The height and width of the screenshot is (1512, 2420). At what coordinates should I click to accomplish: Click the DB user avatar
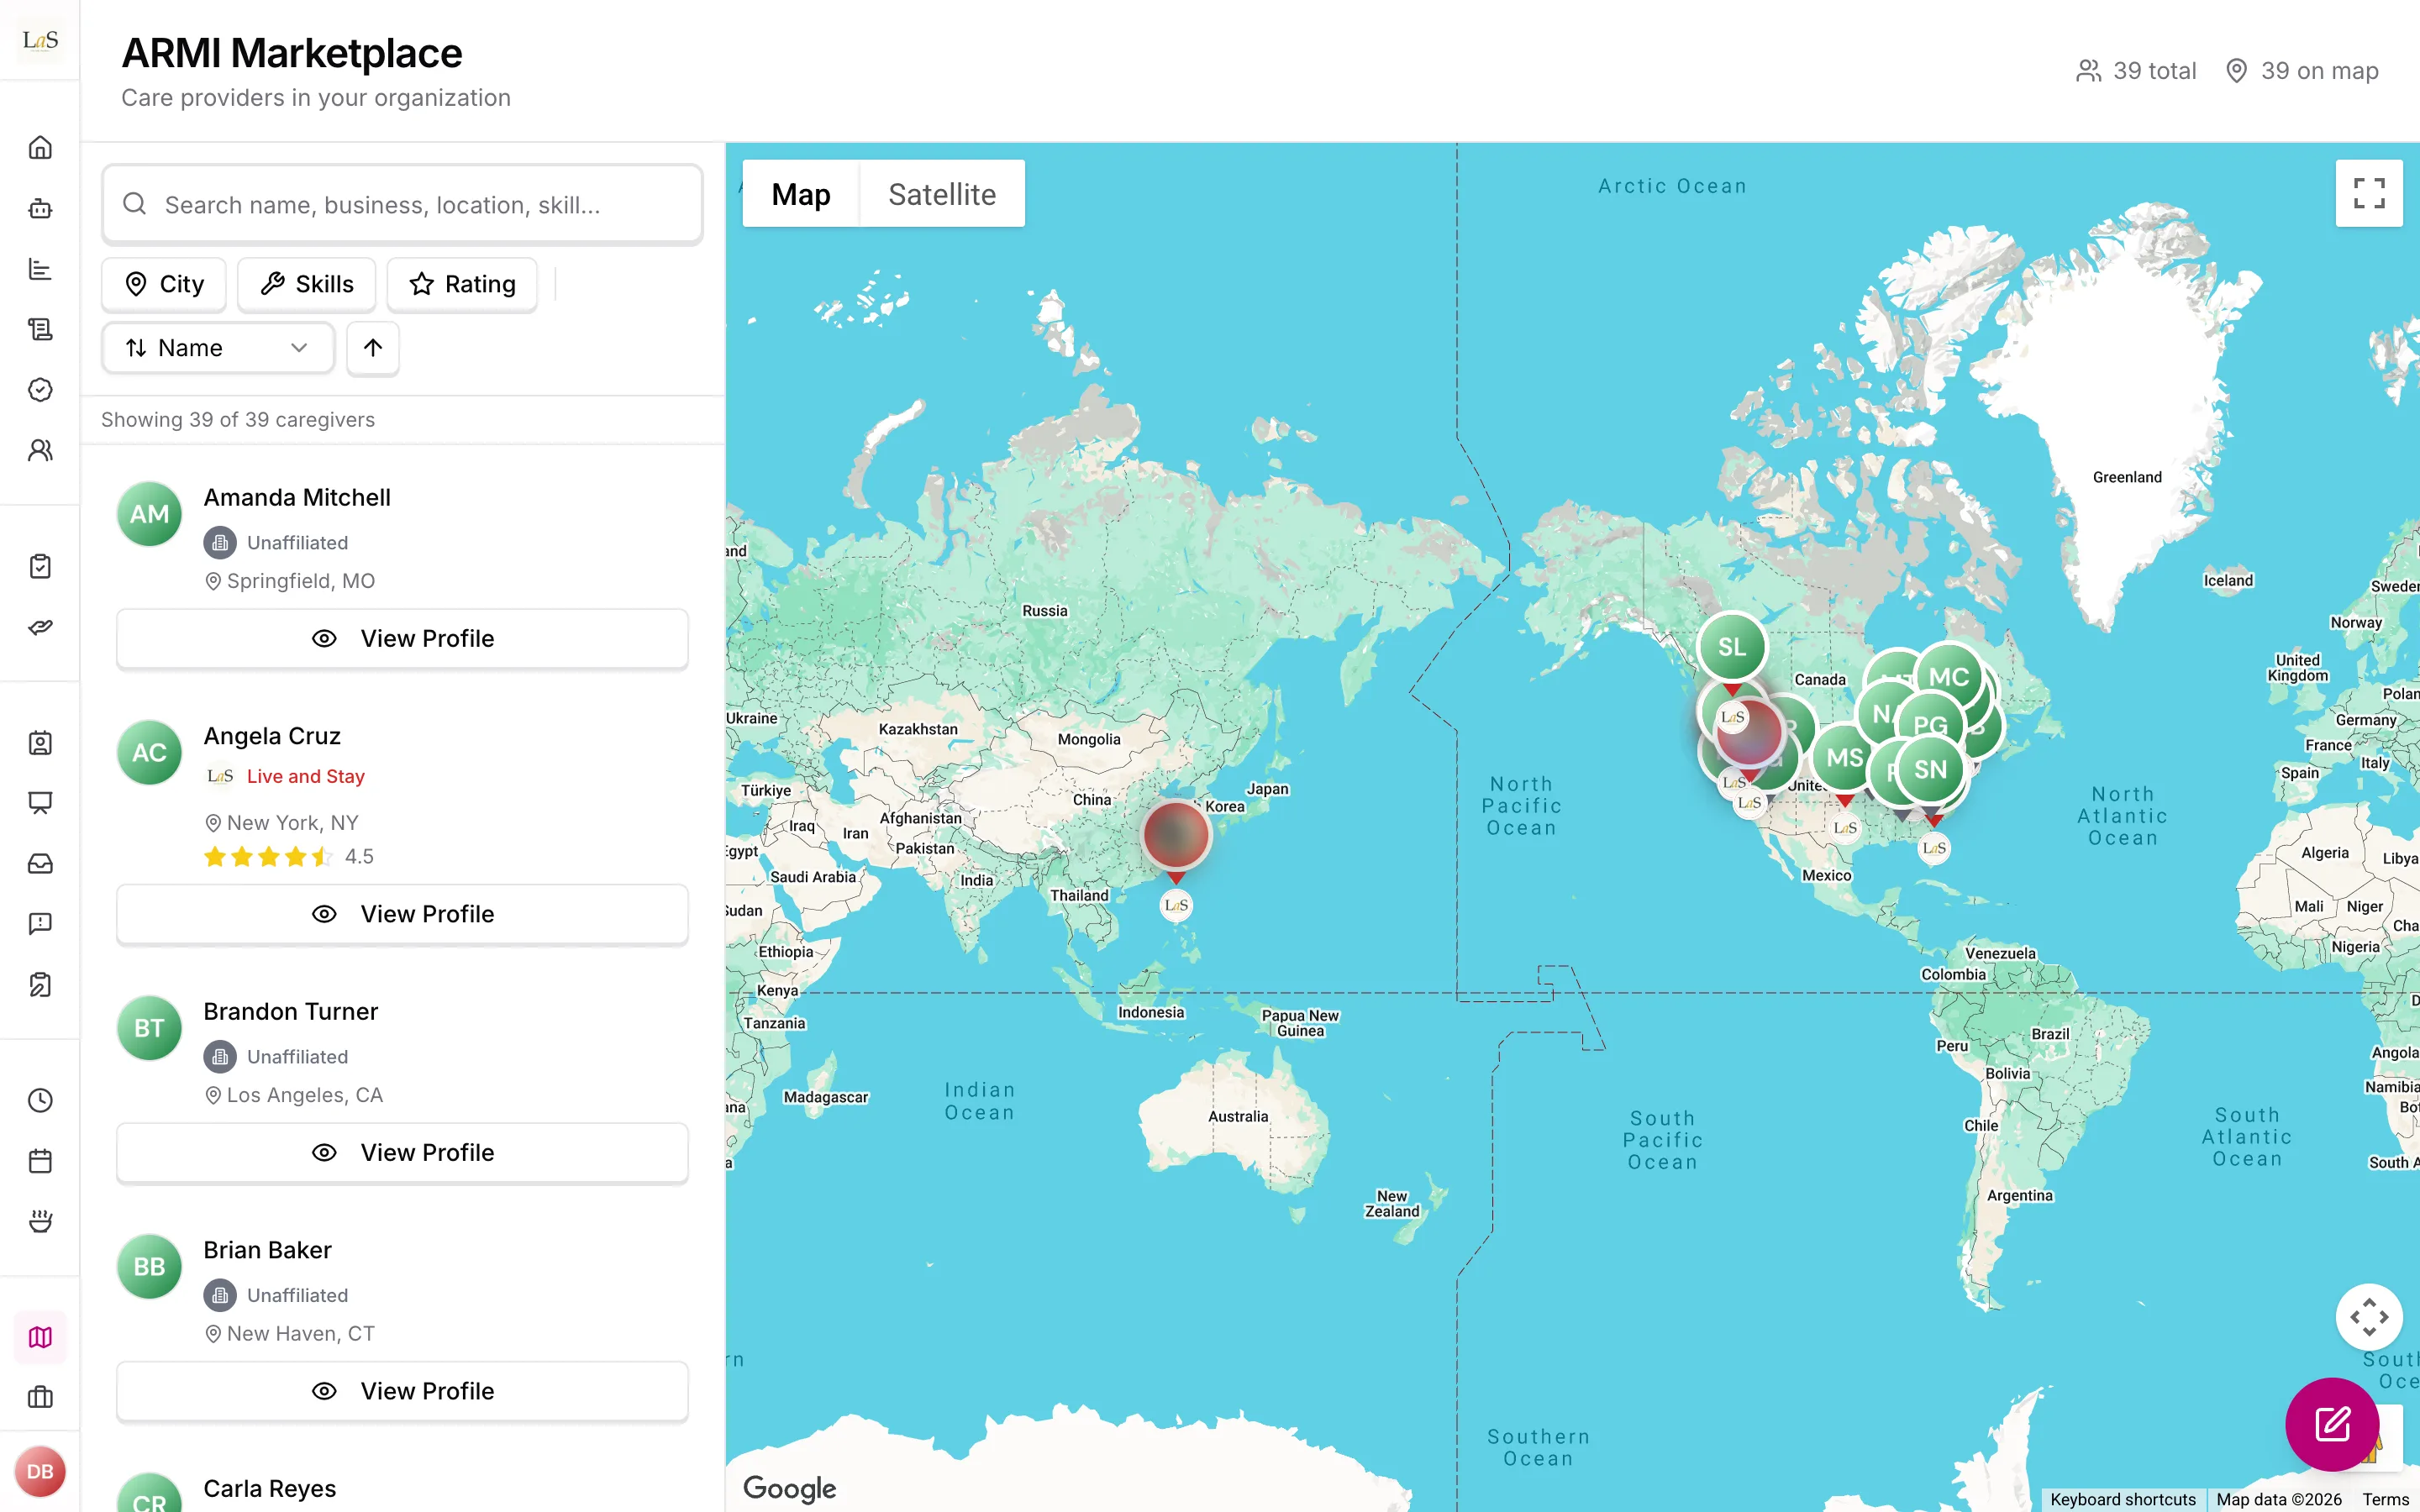point(40,1471)
